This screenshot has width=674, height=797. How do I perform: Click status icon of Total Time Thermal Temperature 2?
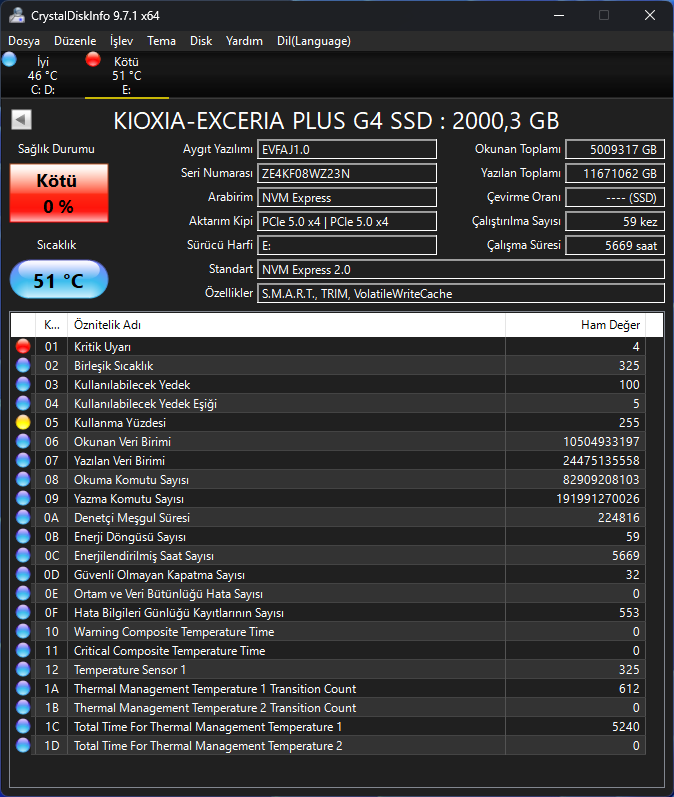point(23,746)
